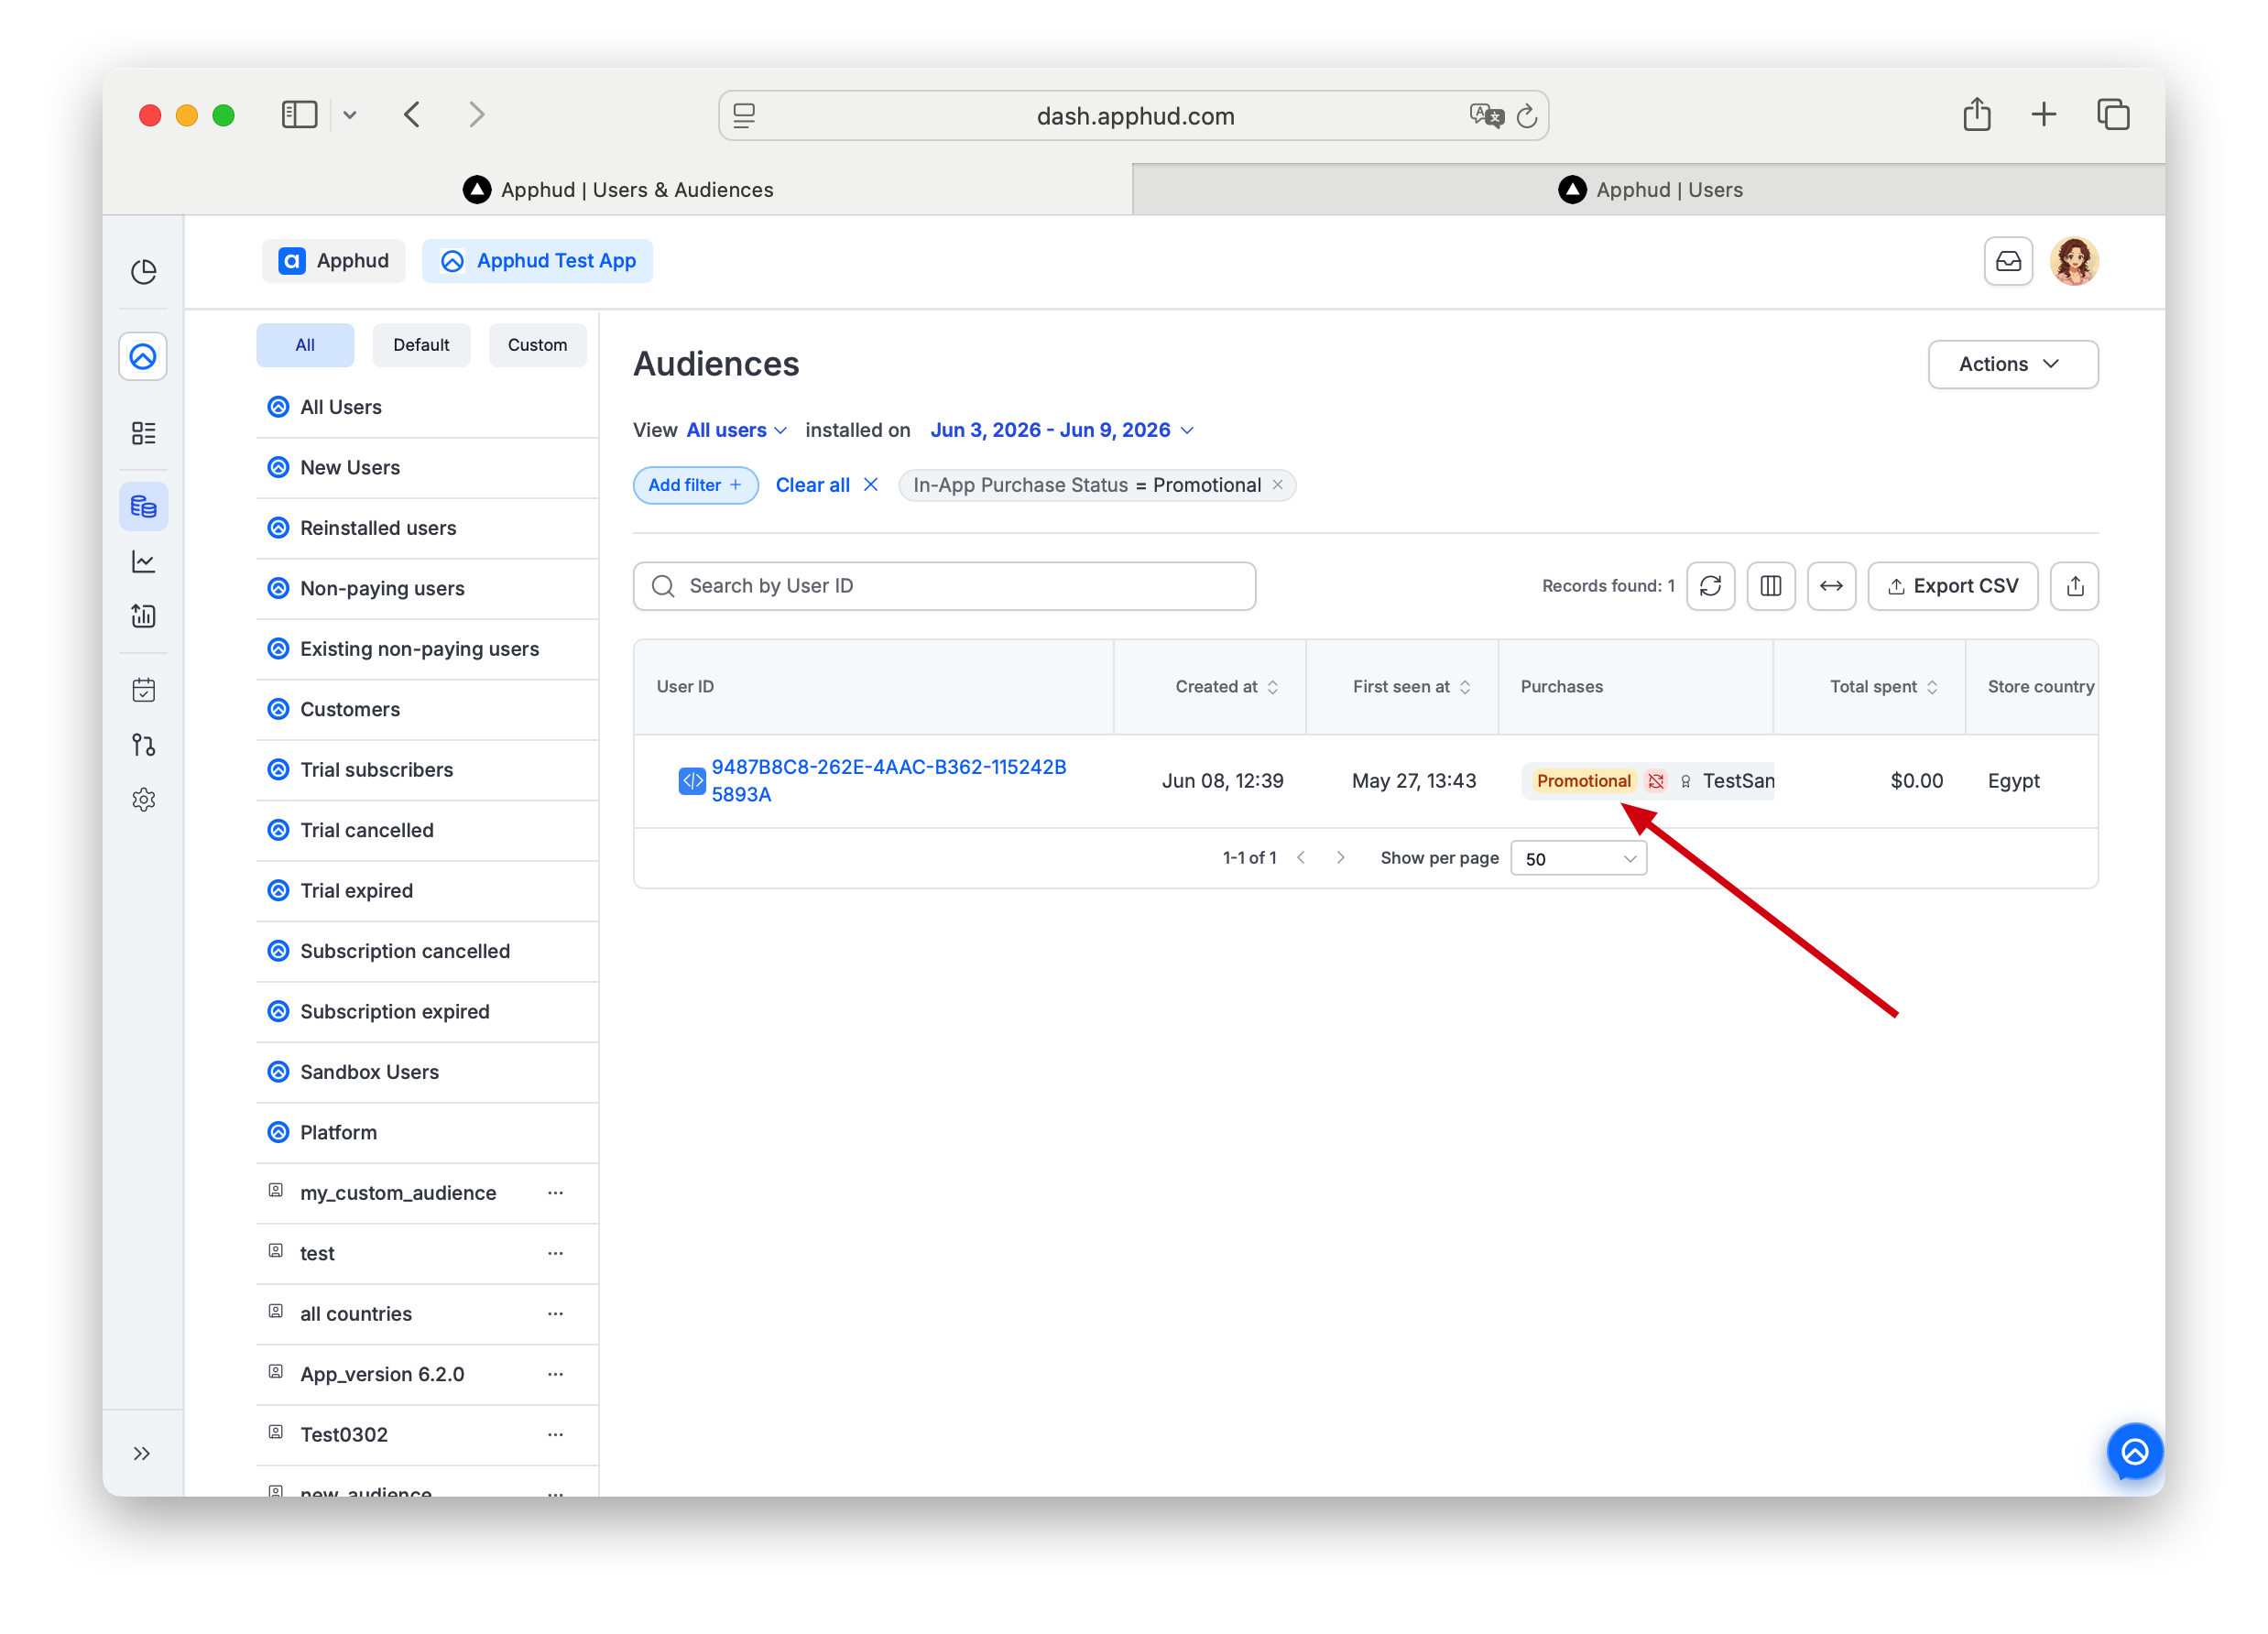Image resolution: width=2268 pixels, height=1634 pixels.
Task: Open the Trial subscribers audience
Action: (427, 770)
